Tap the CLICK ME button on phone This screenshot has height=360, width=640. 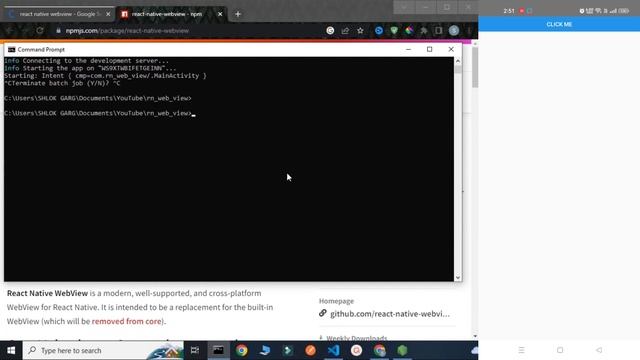tap(559, 24)
